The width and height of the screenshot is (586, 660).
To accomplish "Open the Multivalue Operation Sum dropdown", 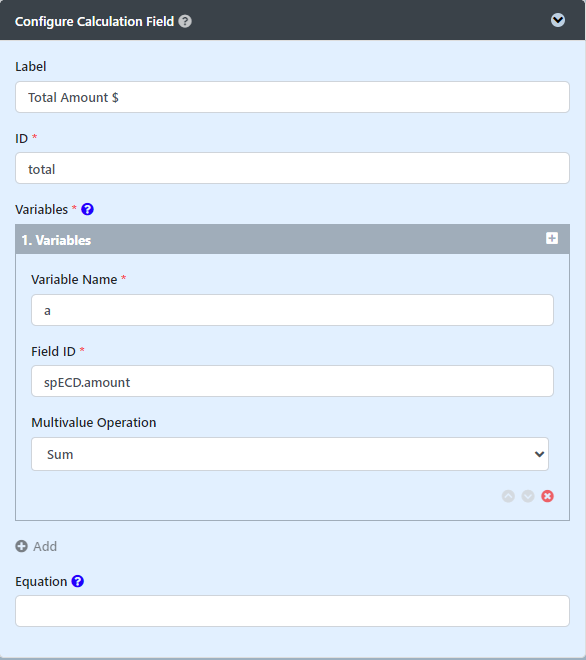I will [x=290, y=454].
